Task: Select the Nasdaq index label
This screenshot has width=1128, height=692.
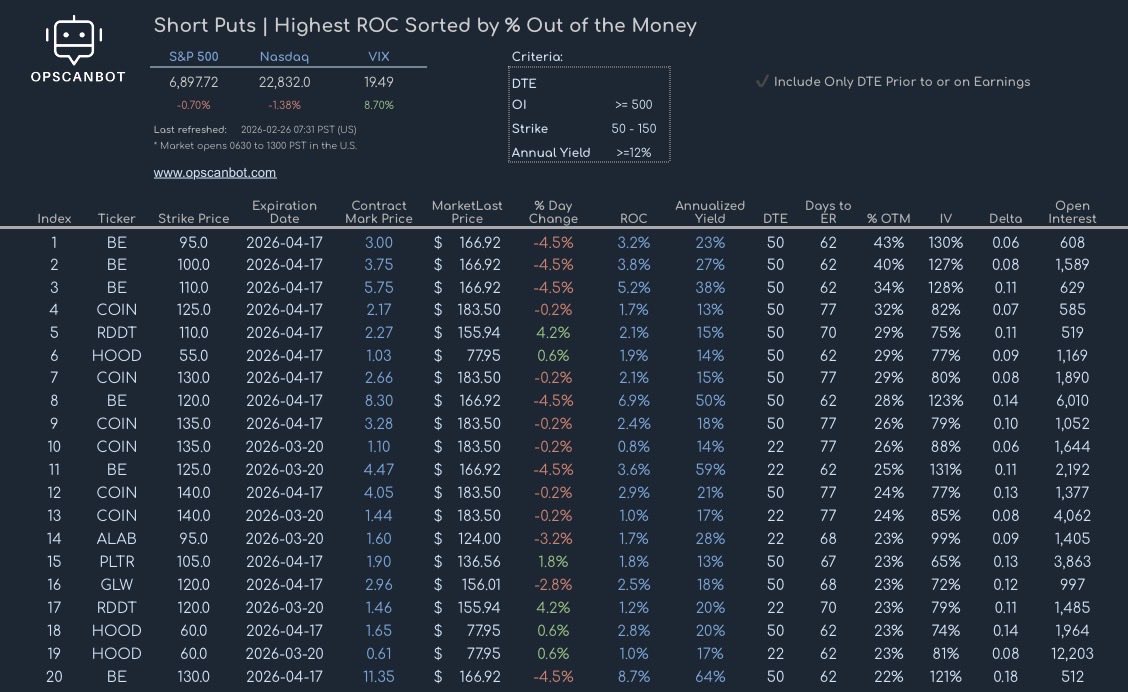Action: click(x=284, y=57)
